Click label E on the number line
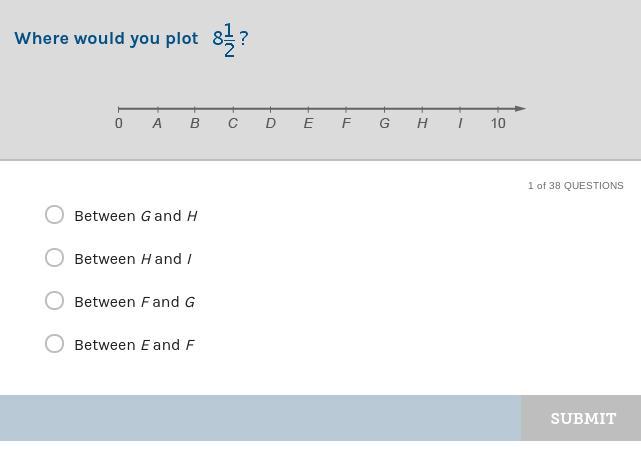This screenshot has width=641, height=449. 308,123
